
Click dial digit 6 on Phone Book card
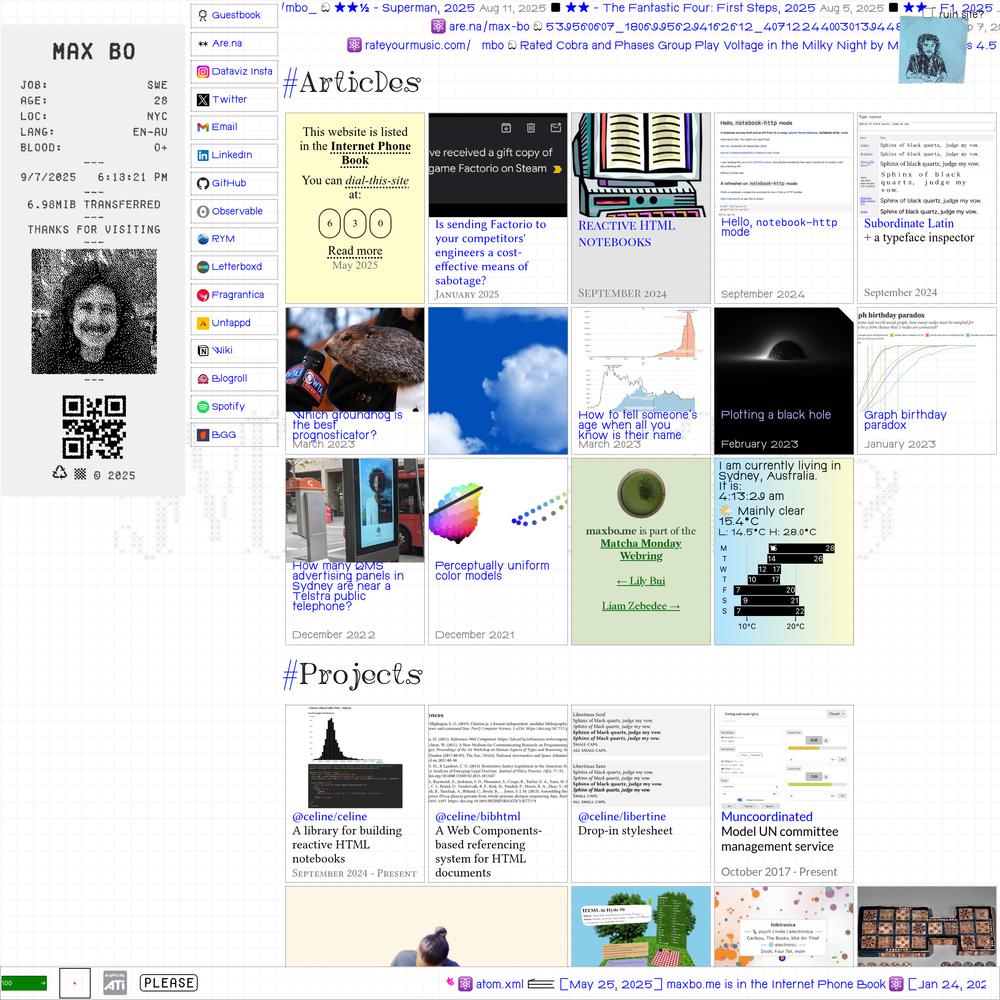(x=330, y=223)
